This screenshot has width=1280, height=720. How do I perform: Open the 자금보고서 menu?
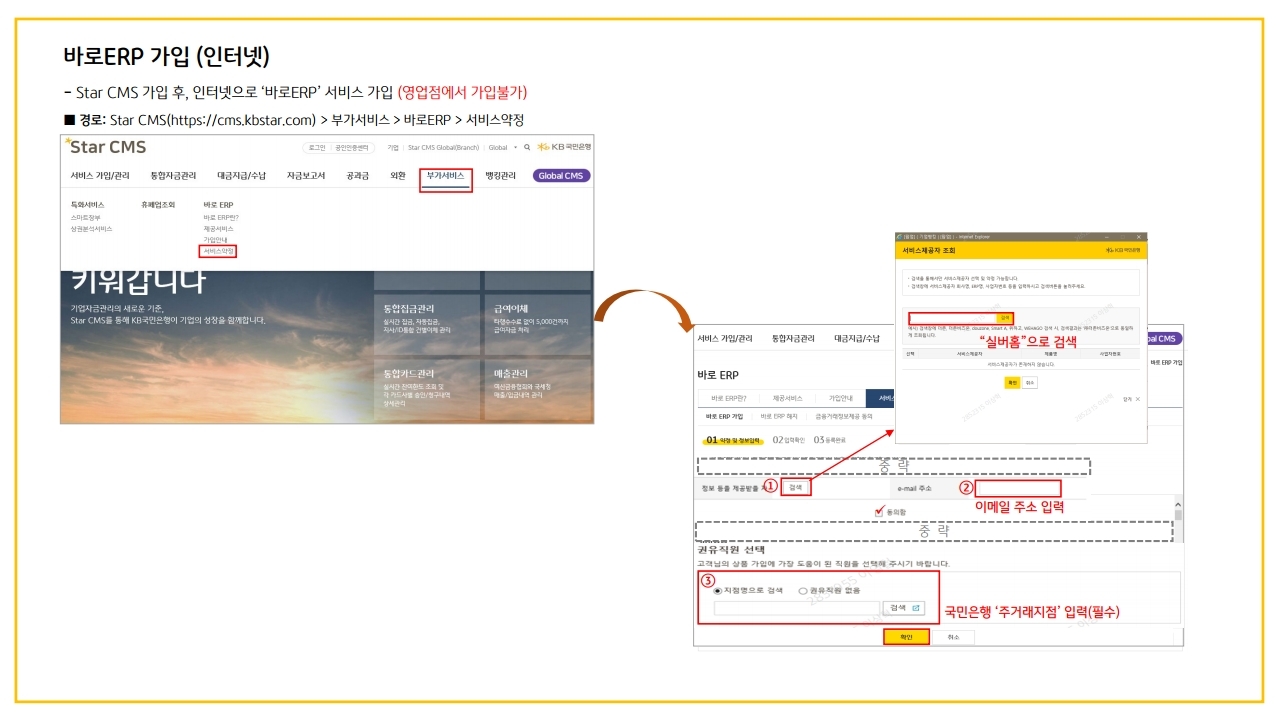306,176
